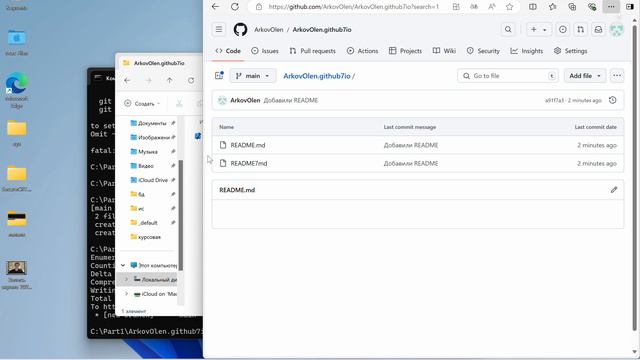Open the README7md file
The width and height of the screenshot is (640, 360).
(249, 163)
